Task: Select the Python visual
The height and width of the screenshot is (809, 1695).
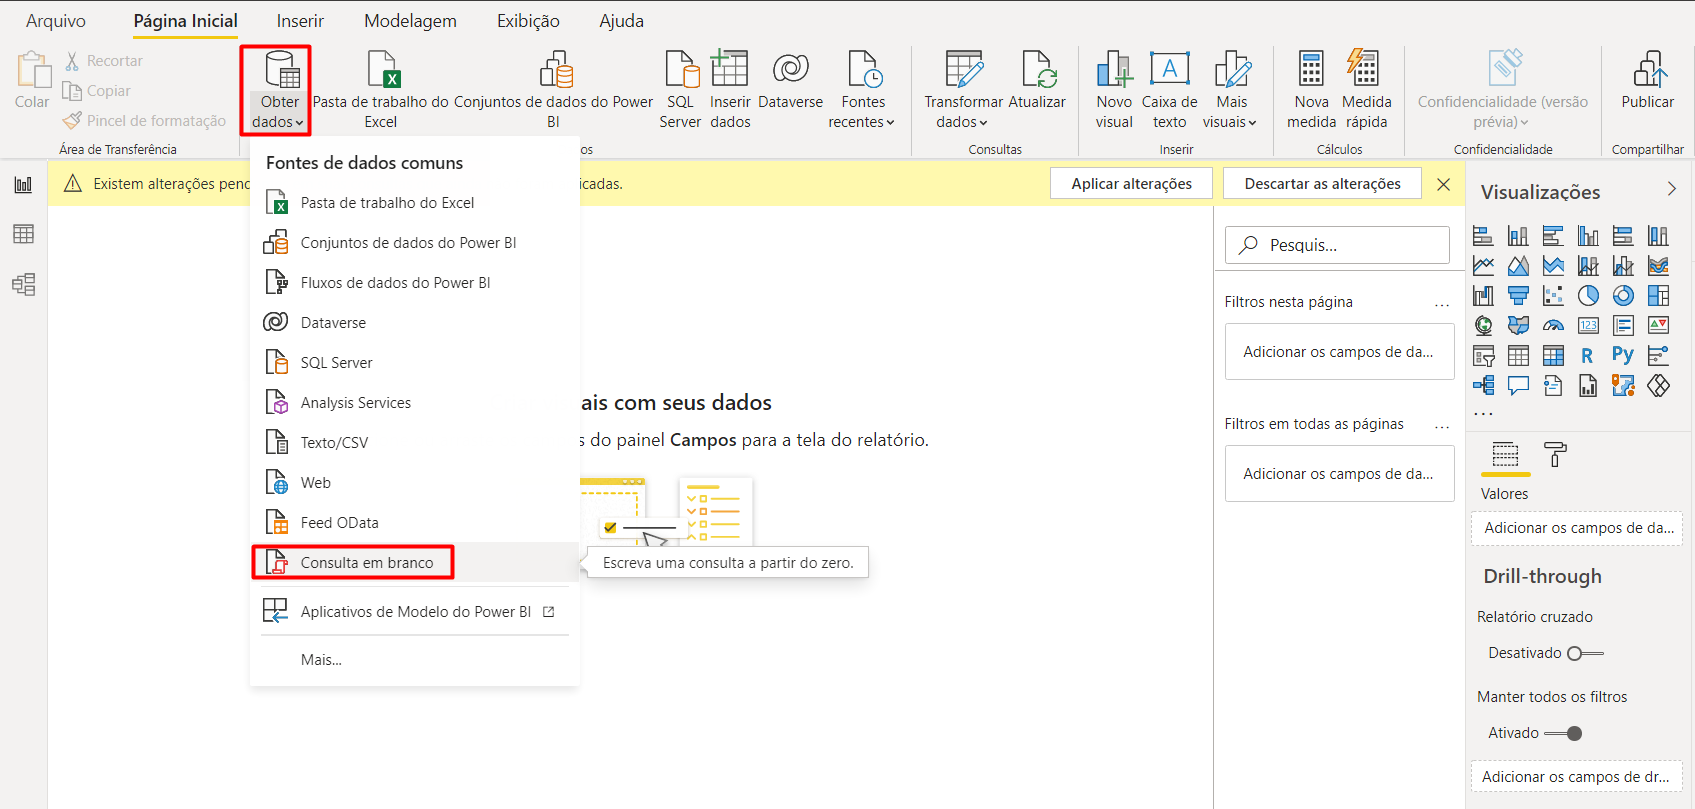Action: coord(1623,356)
